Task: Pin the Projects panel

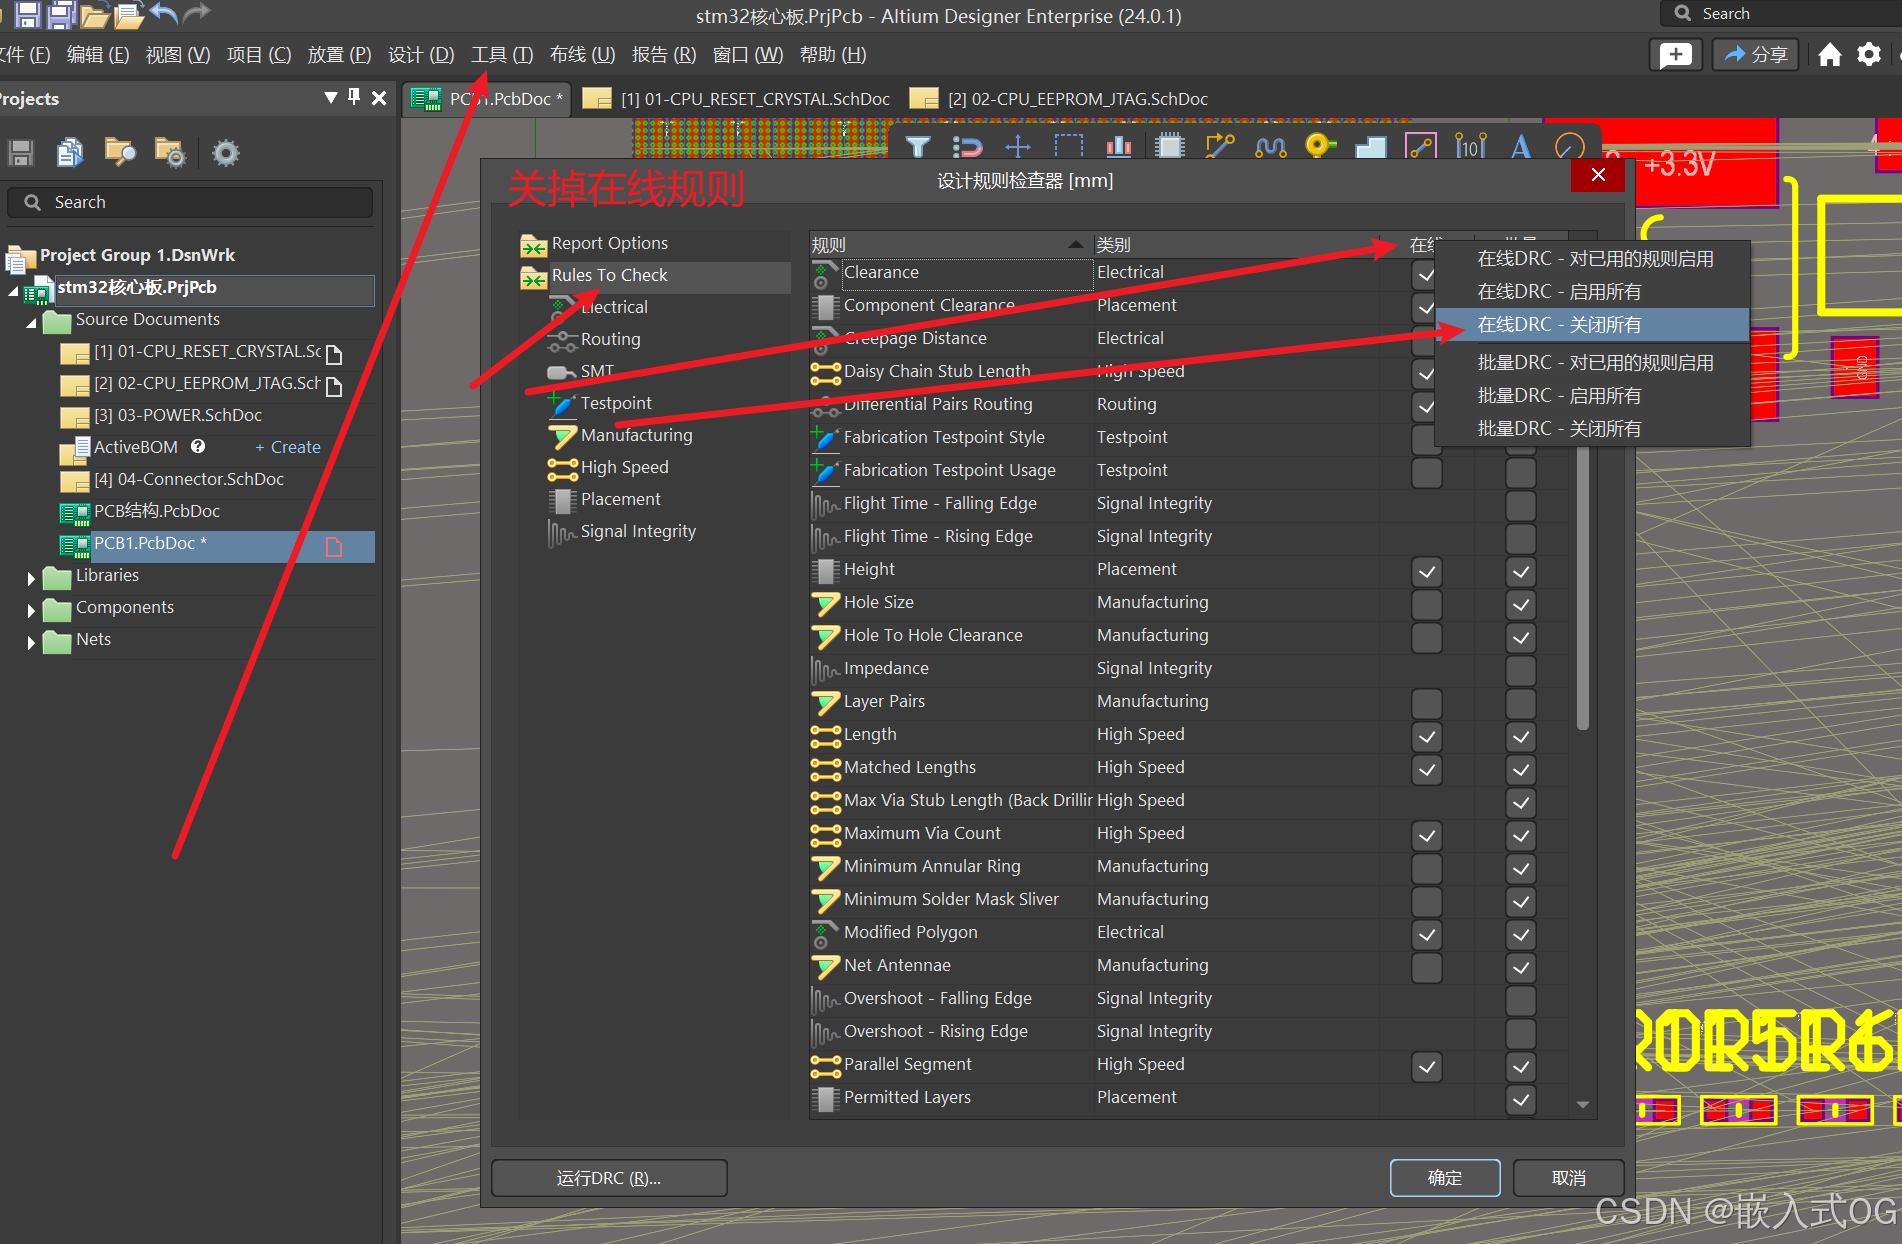Action: pyautogui.click(x=354, y=97)
